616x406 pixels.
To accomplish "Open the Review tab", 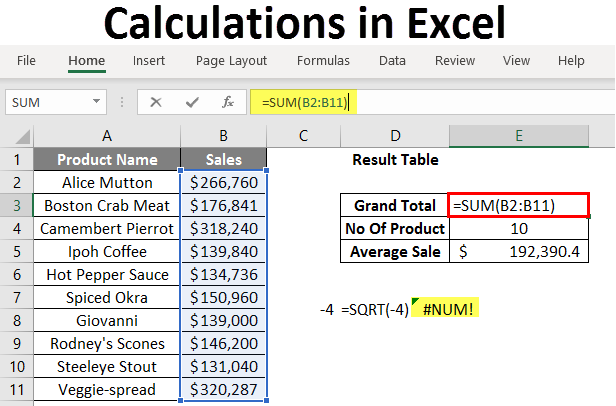I will 455,61.
